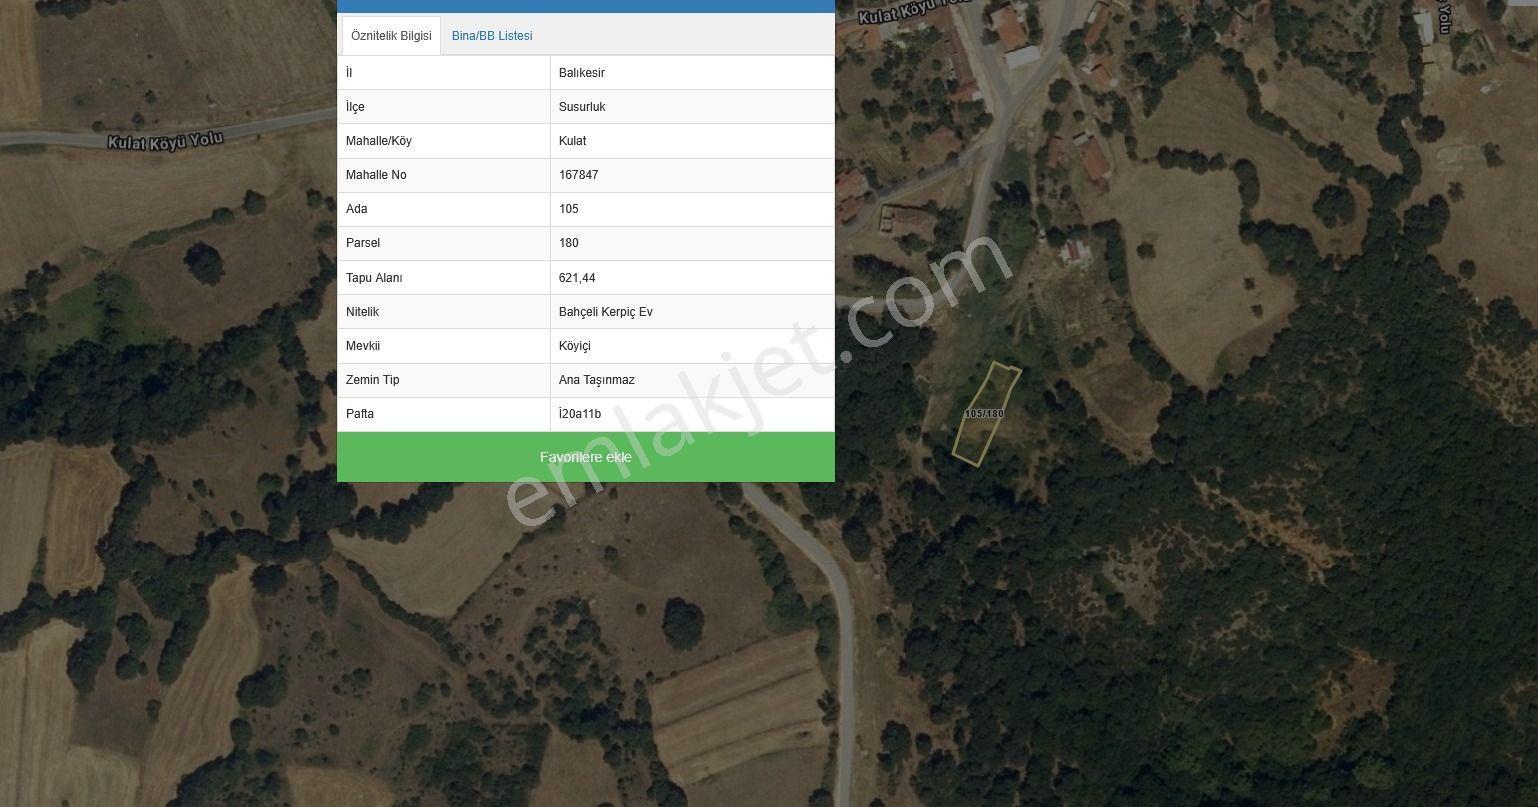Click the Favorilere ekle button
The image size is (1538, 807).
pyautogui.click(x=586, y=457)
